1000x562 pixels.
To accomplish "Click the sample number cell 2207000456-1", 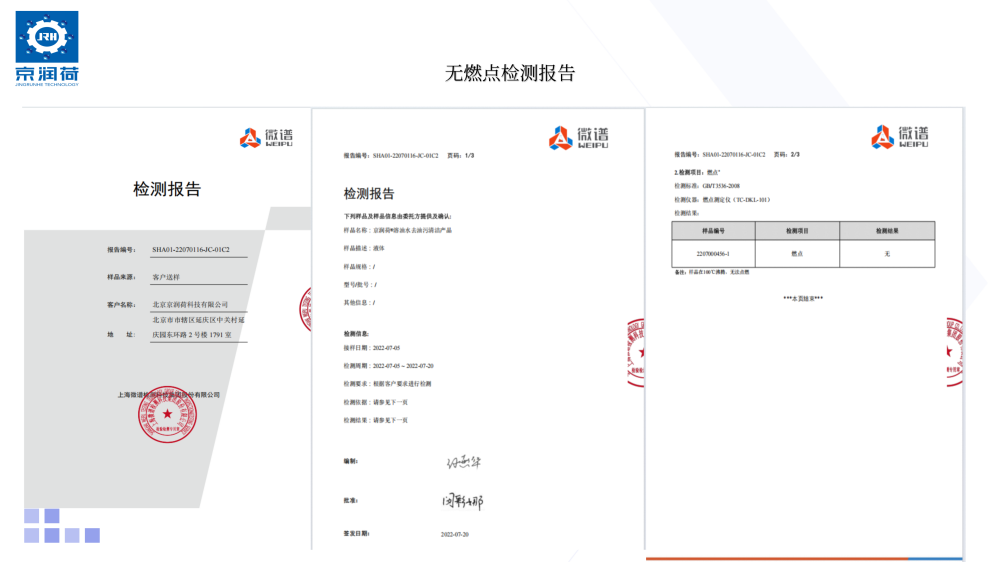I will [x=713, y=253].
